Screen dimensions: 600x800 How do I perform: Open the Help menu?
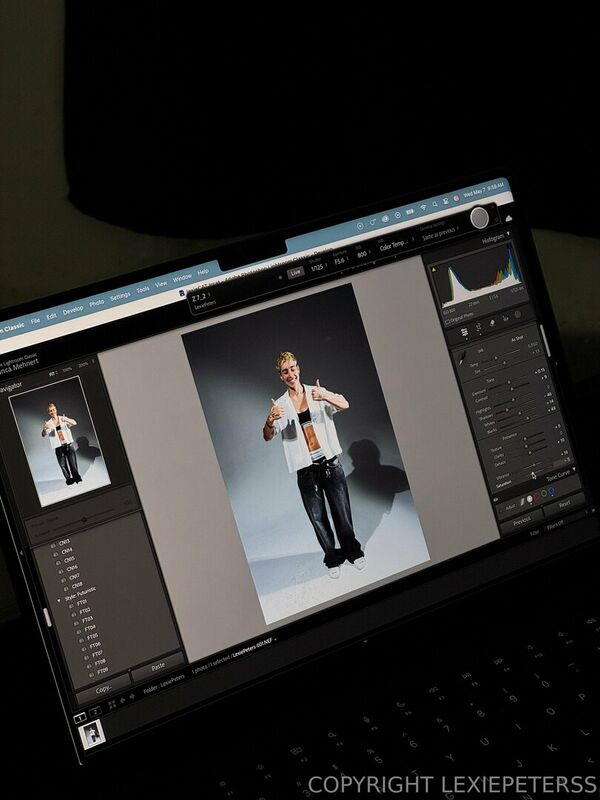pyautogui.click(x=203, y=272)
